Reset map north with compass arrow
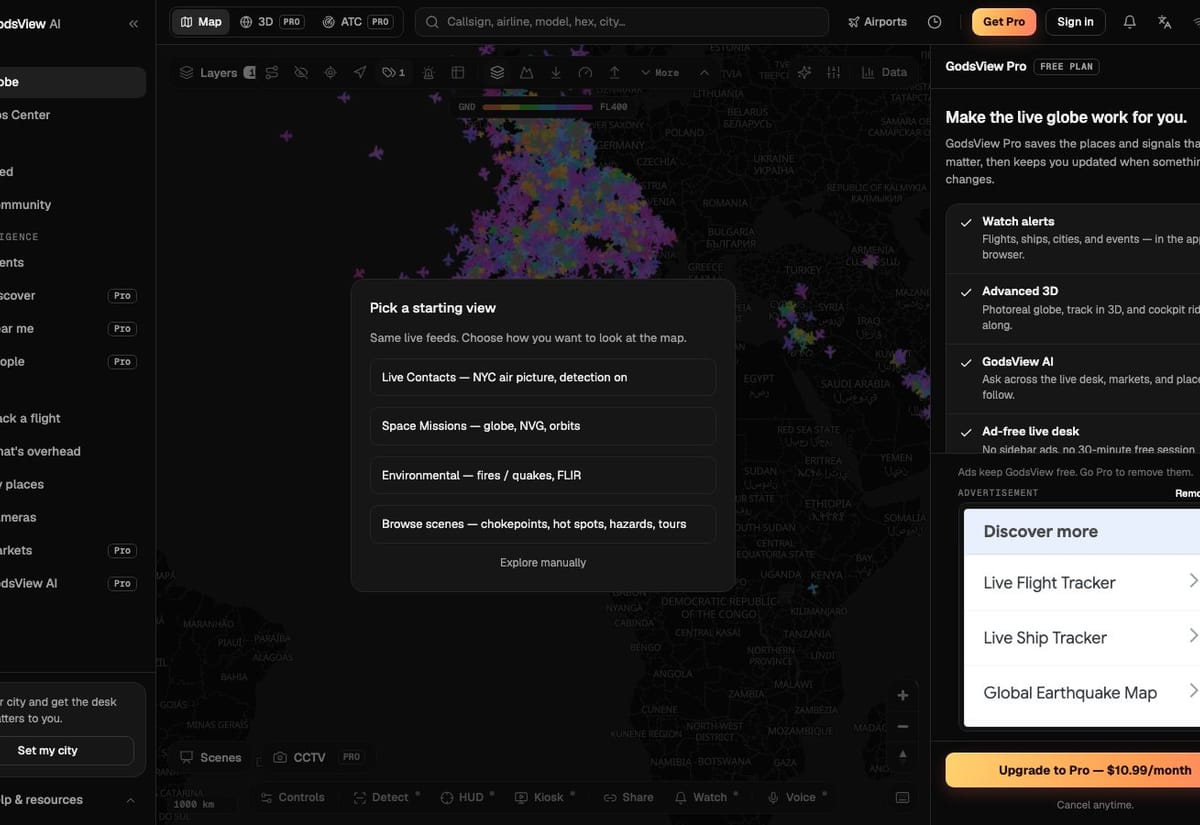The image size is (1200, 825). pos(903,755)
